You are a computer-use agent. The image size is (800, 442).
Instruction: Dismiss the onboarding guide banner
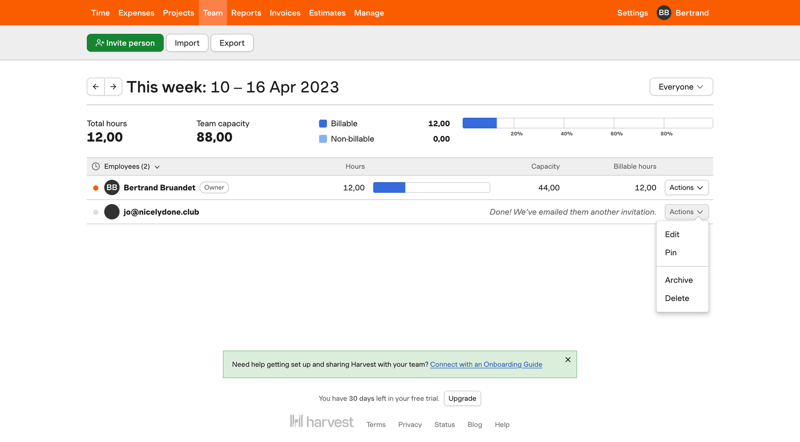[x=568, y=360]
